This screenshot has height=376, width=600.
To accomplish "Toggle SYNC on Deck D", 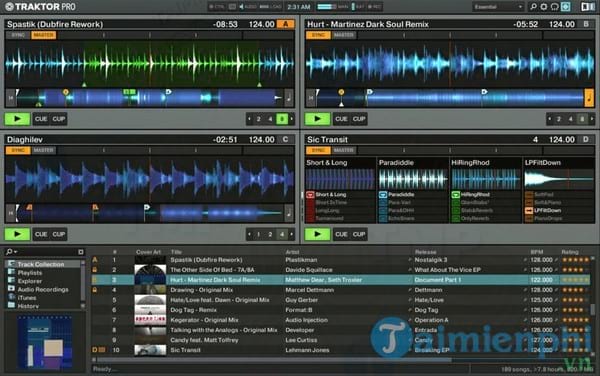I will [x=318, y=150].
